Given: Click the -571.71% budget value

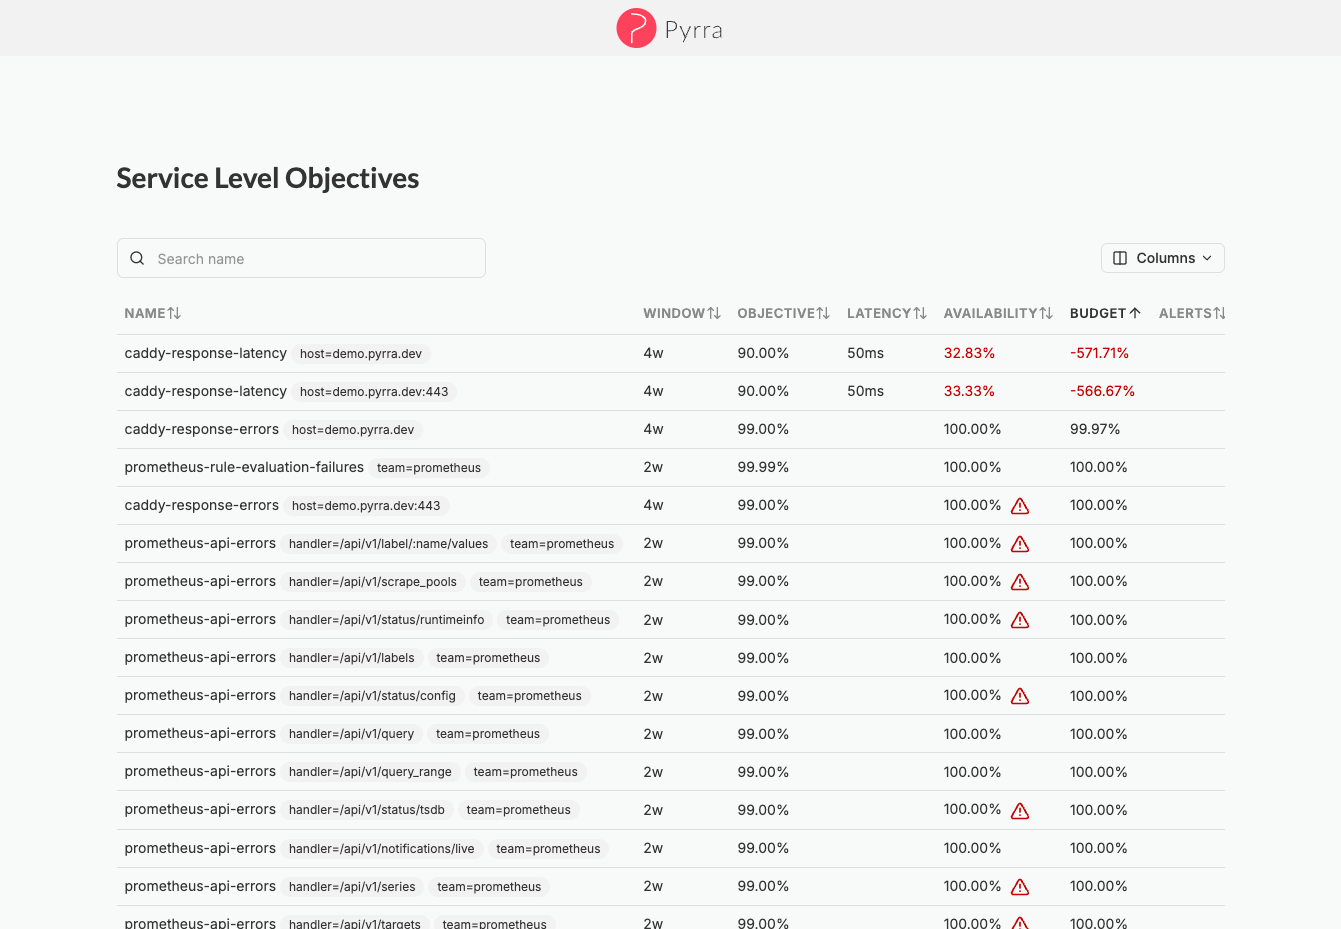Looking at the screenshot, I should pyautogui.click(x=1099, y=353).
